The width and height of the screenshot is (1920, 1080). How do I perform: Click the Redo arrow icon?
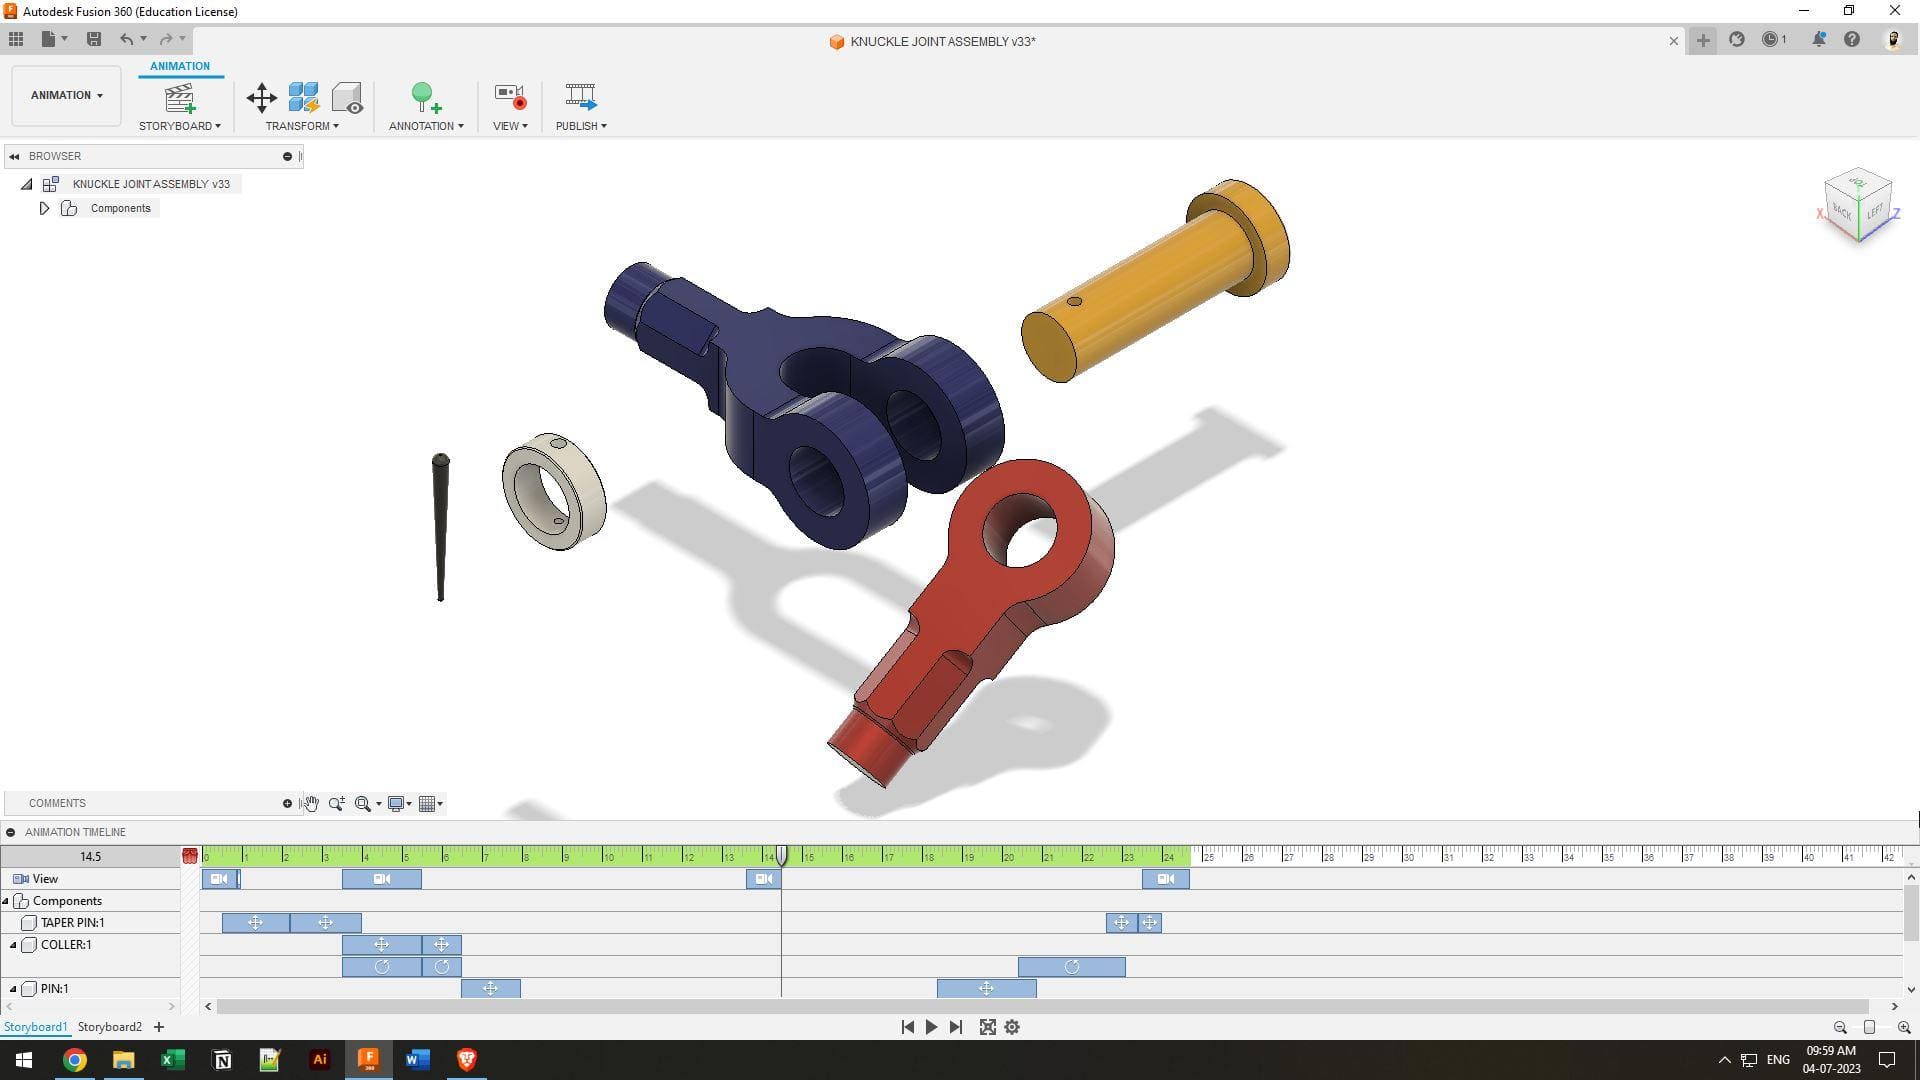166,39
